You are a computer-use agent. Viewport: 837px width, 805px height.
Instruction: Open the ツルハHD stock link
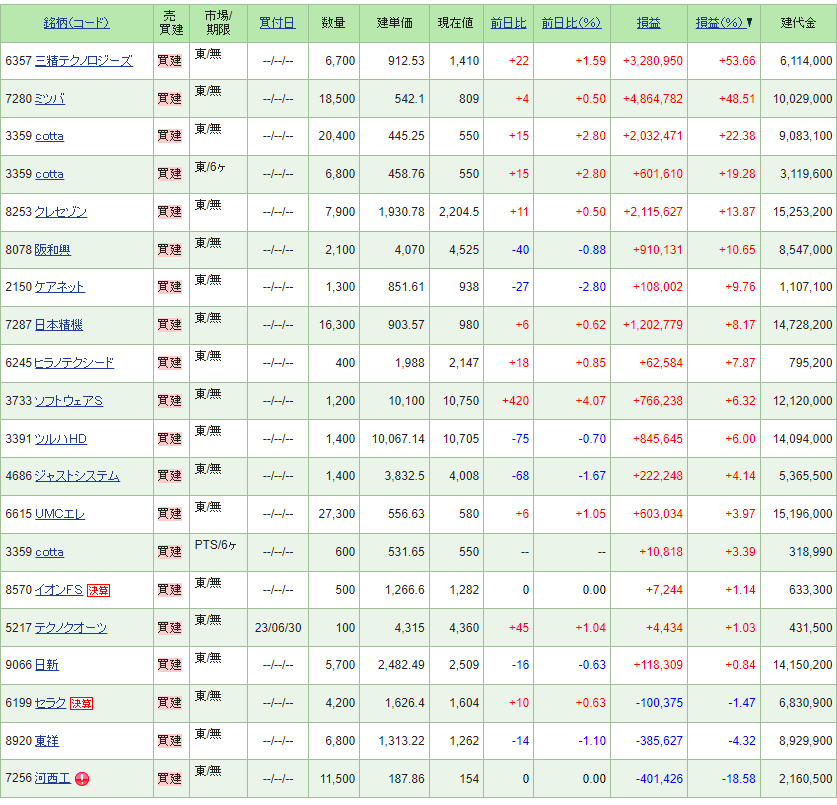click(x=60, y=439)
